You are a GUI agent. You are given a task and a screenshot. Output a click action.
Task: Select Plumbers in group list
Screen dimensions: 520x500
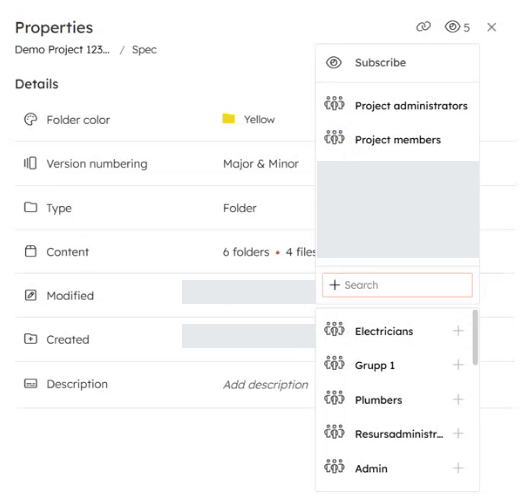click(379, 400)
